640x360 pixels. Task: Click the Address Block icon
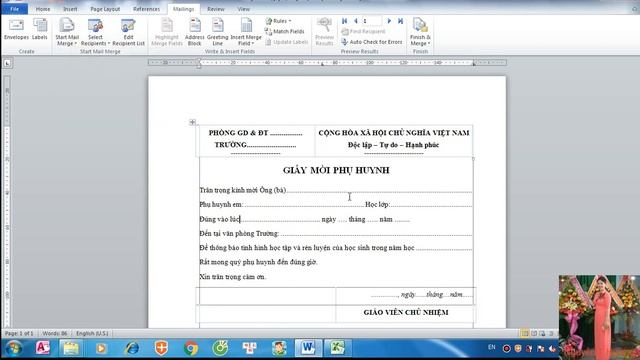[x=194, y=32]
